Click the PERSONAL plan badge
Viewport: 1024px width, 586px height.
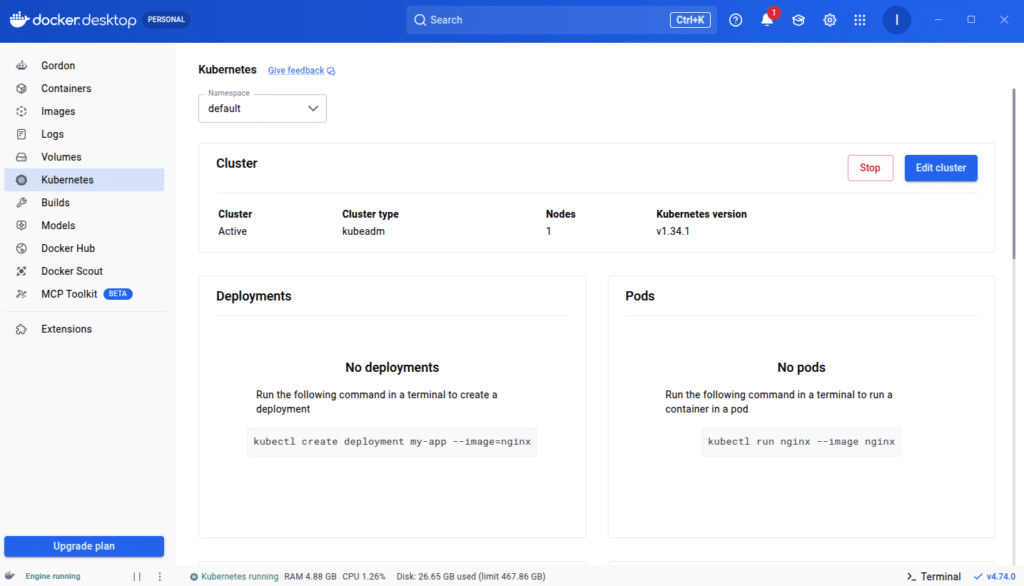[x=166, y=20]
